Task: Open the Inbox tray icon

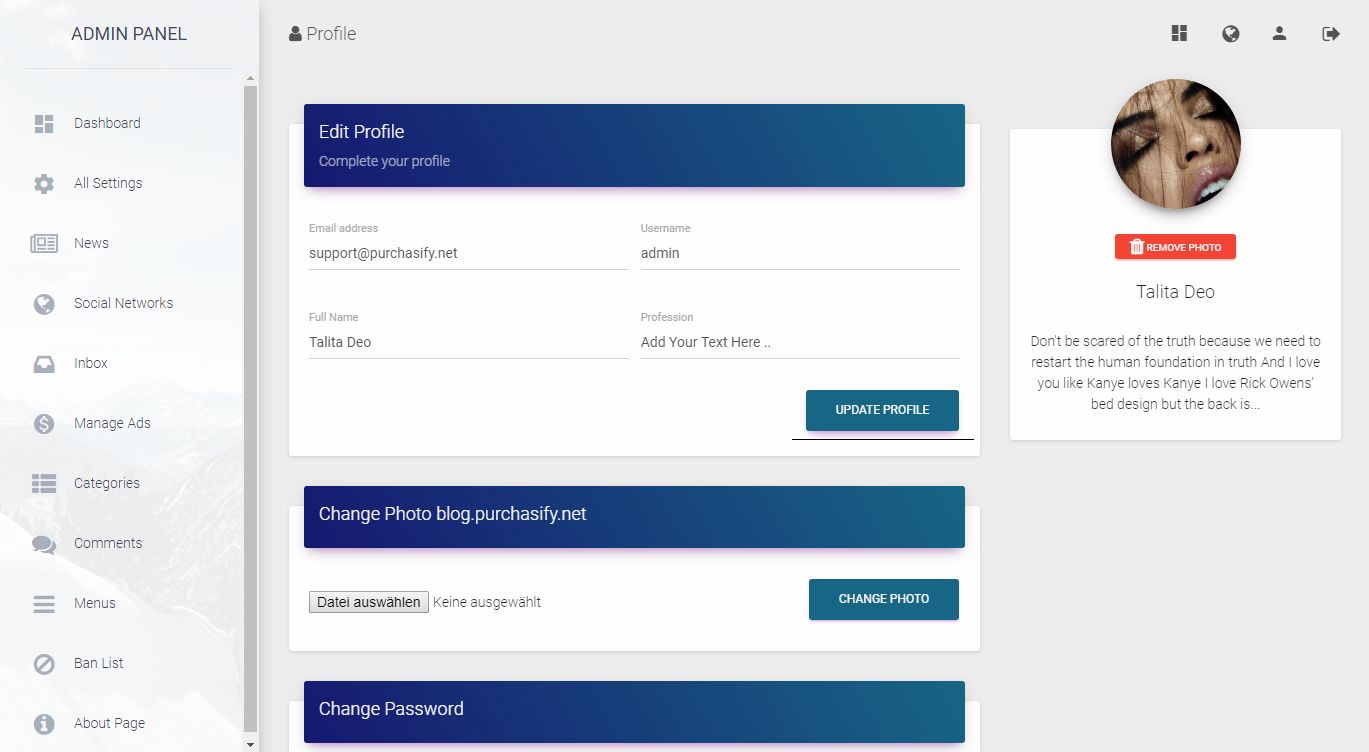Action: click(44, 364)
